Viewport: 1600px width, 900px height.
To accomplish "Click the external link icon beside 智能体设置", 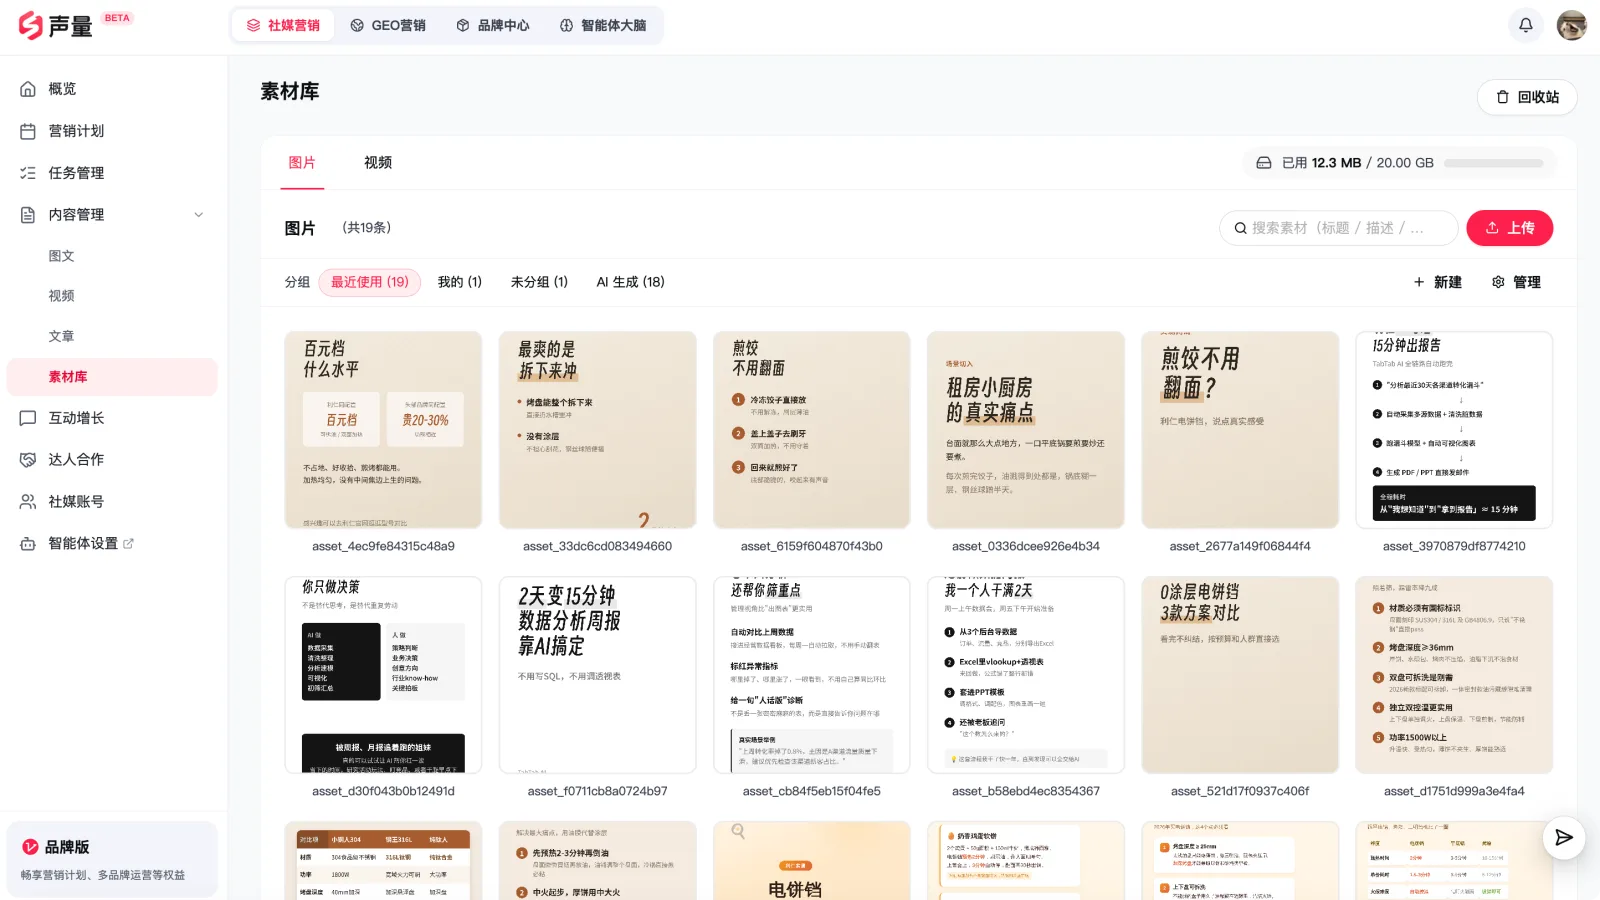I will (128, 544).
